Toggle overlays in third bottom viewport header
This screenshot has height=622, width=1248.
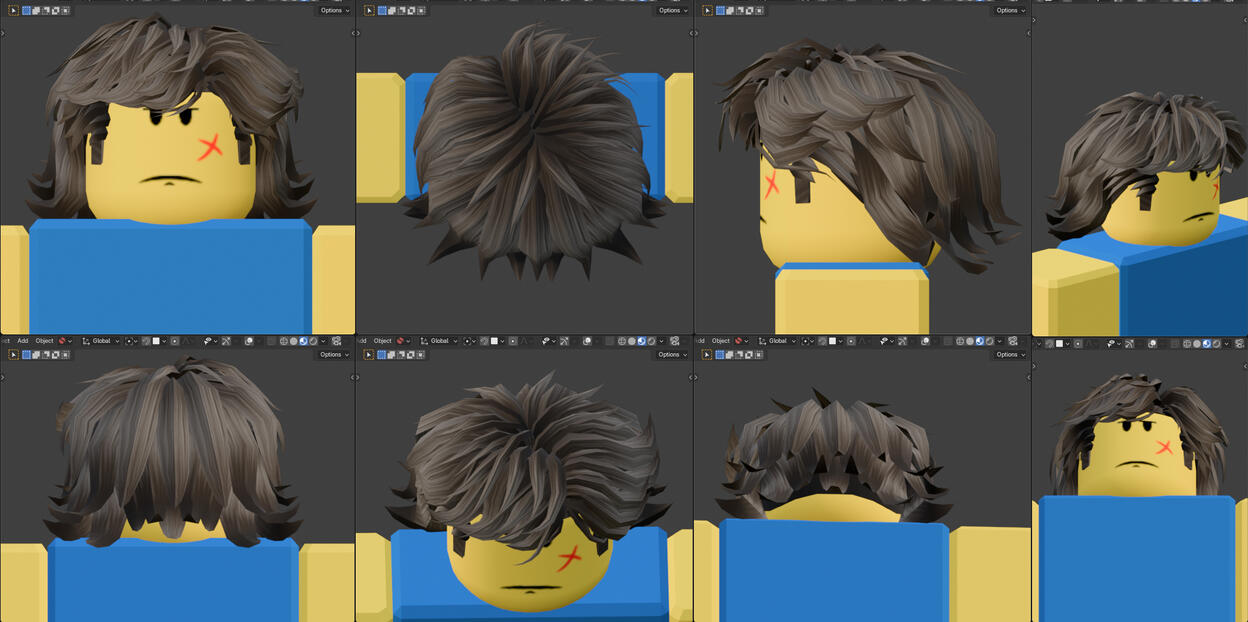926,341
